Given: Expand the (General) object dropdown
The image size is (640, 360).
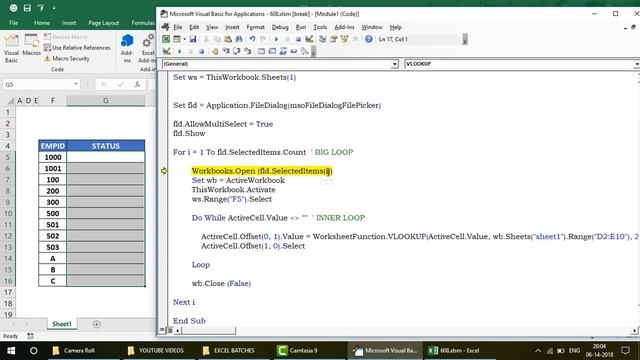Looking at the screenshot, I should point(394,64).
